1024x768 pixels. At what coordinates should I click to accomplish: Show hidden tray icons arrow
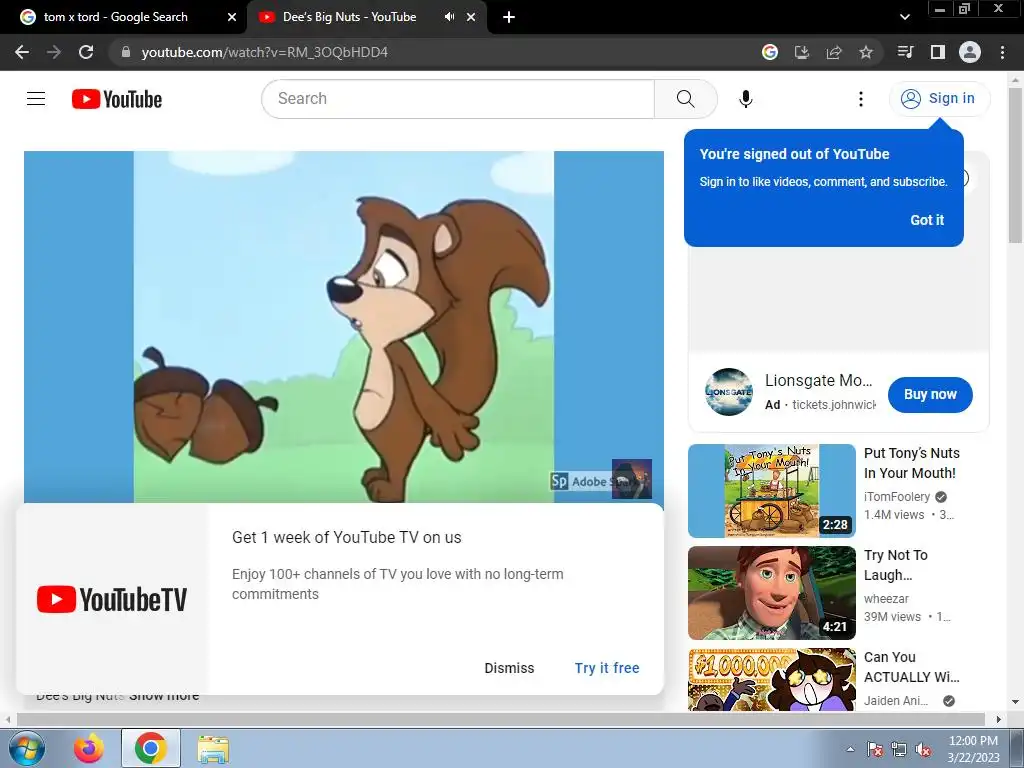(850, 750)
